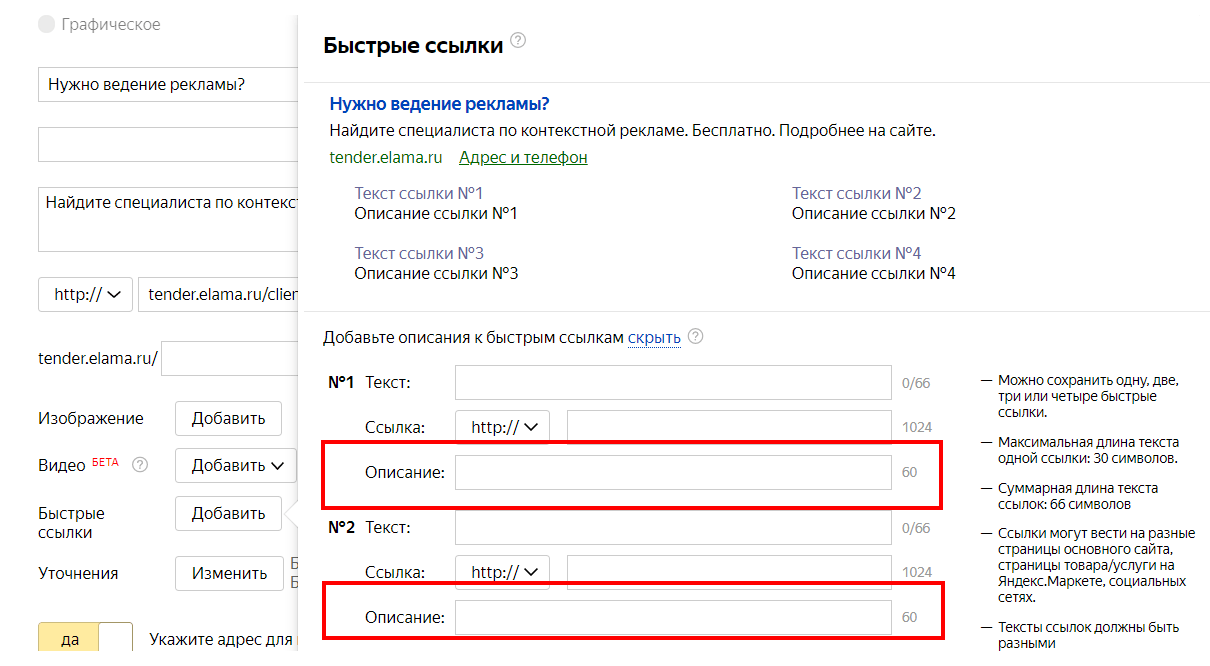Focus the Описание field for link №2
1210x666 pixels.
pos(672,617)
